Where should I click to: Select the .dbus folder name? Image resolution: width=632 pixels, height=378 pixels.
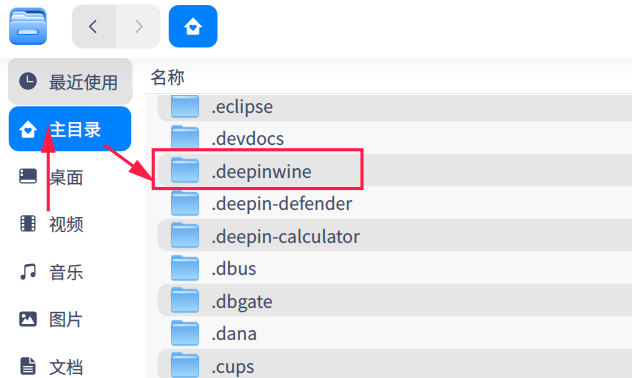tap(234, 269)
